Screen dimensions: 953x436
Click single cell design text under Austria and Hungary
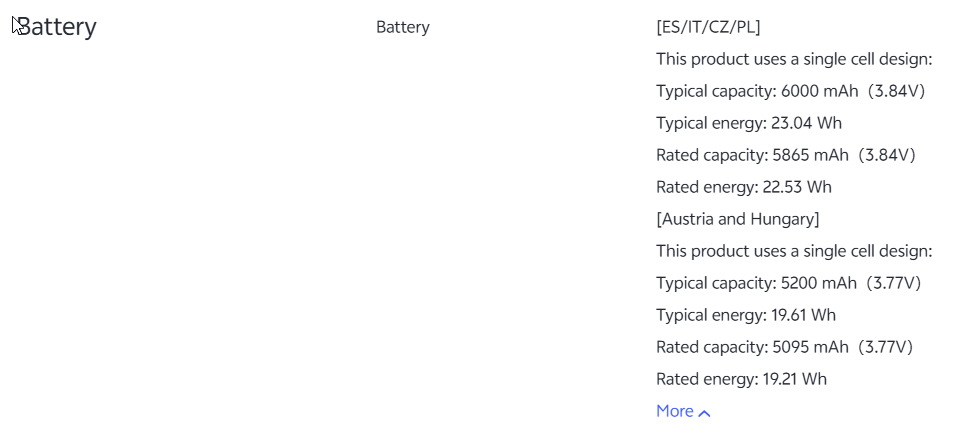[x=794, y=251]
